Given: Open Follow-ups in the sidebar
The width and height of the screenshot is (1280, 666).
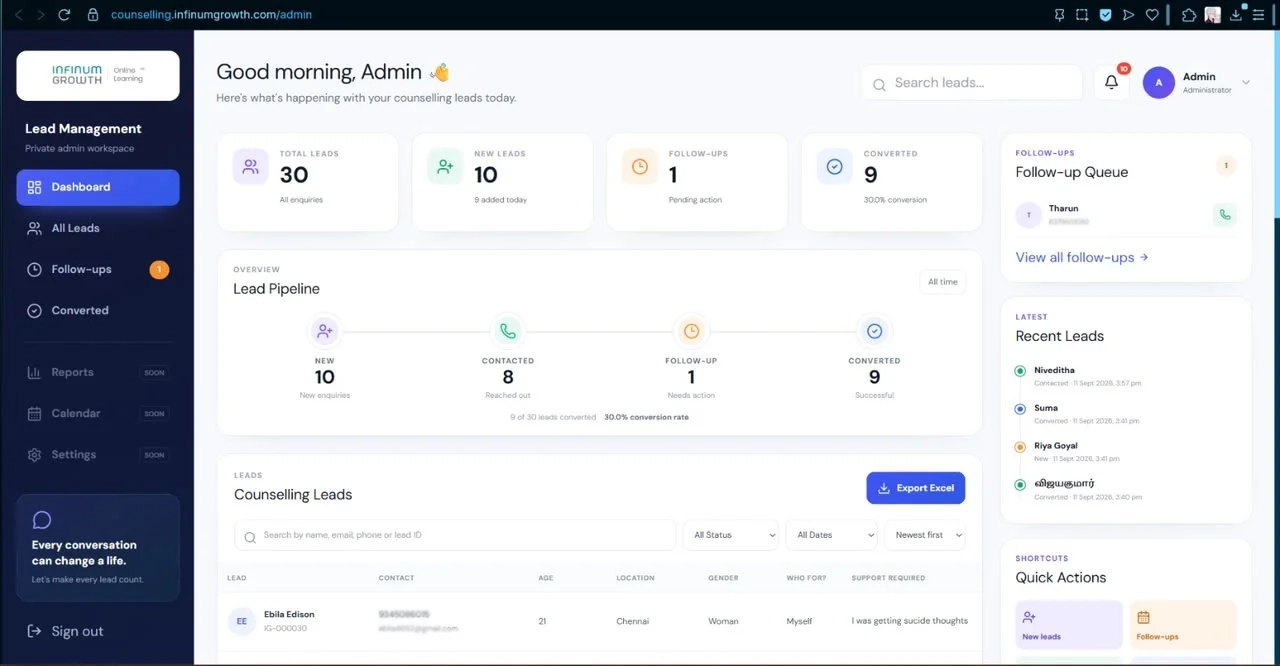Looking at the screenshot, I should pyautogui.click(x=98, y=269).
